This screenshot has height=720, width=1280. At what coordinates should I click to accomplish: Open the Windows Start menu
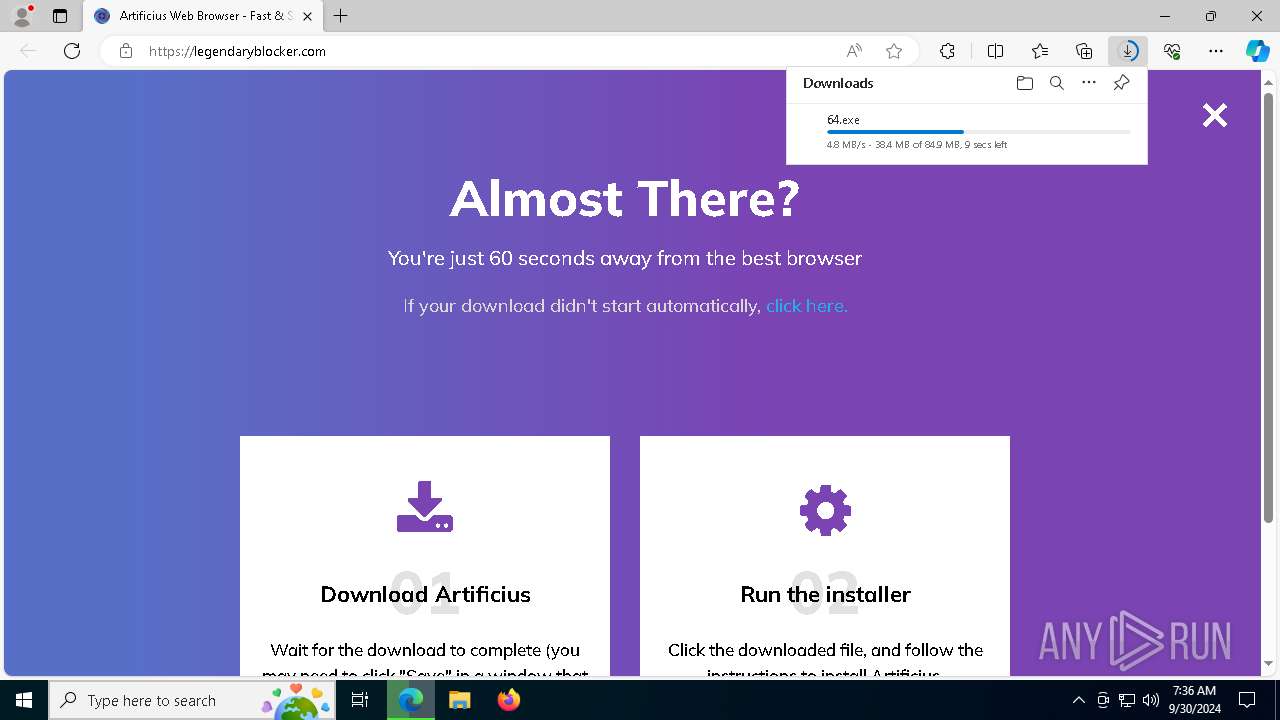click(24, 700)
